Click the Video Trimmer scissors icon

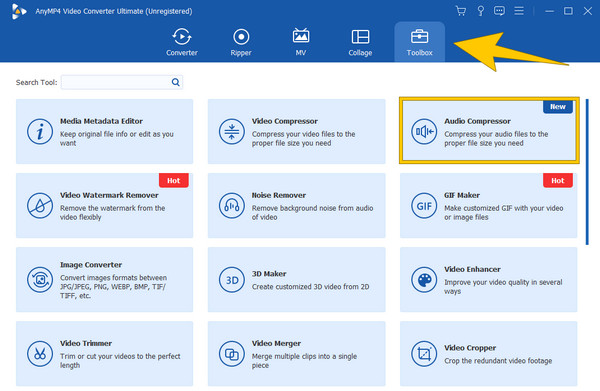40,354
